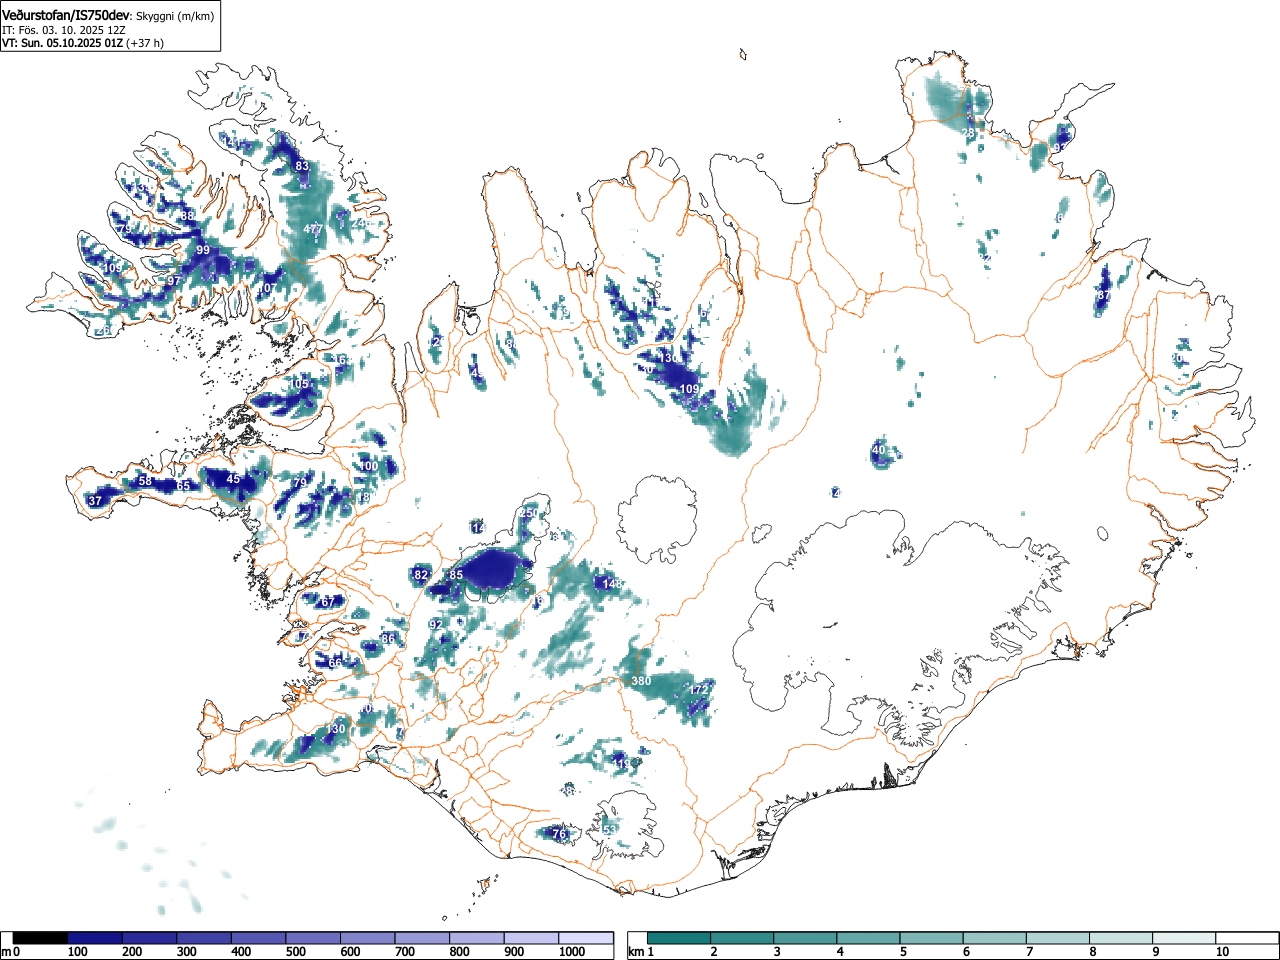The image size is (1280, 960).
Task: Click the '28' value in the northeast
Action: point(967,133)
